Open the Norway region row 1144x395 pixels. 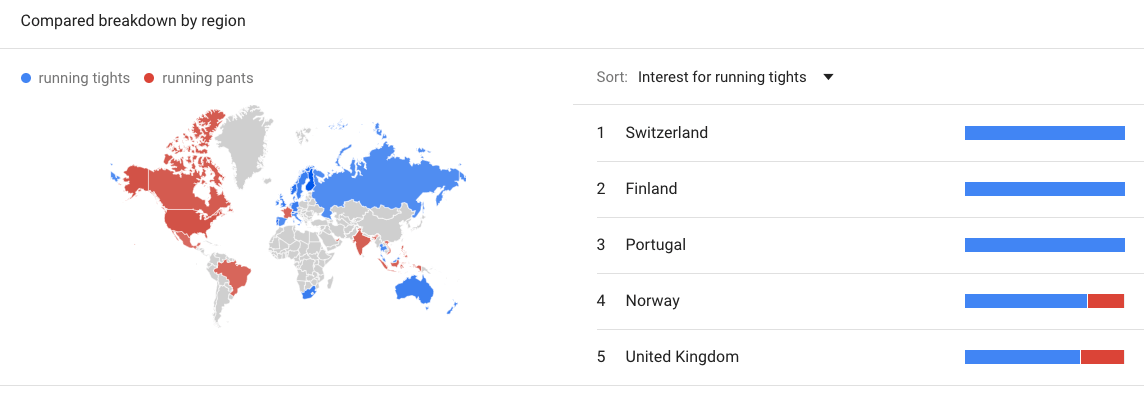tap(859, 301)
